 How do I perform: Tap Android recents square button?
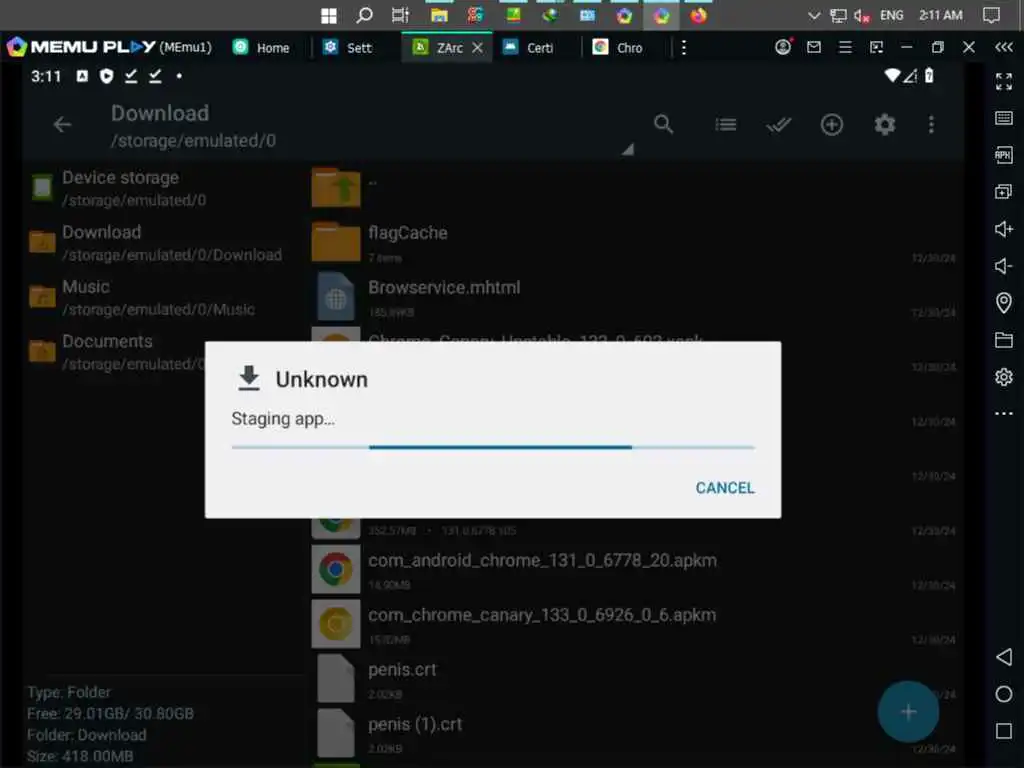coord(1004,731)
